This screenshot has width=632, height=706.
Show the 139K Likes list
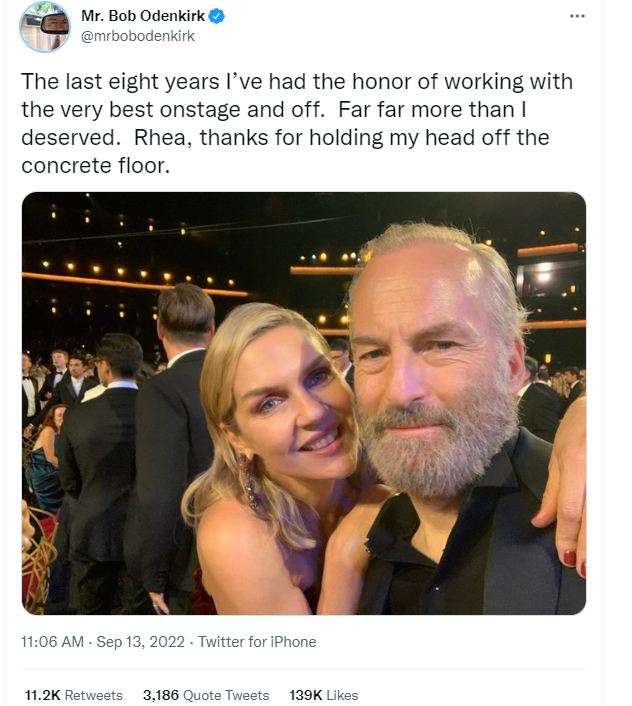point(323,695)
